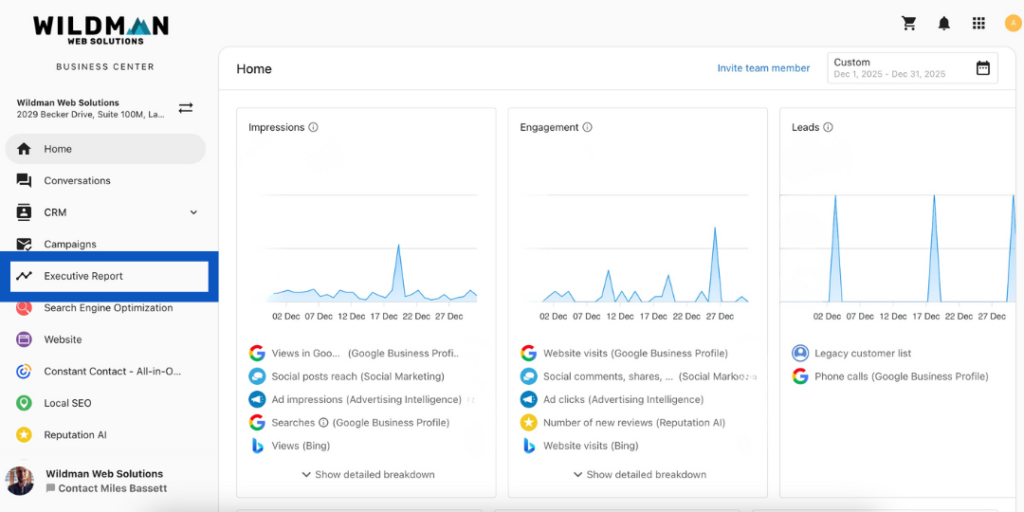Select Reputation AI in sidebar

(75, 435)
